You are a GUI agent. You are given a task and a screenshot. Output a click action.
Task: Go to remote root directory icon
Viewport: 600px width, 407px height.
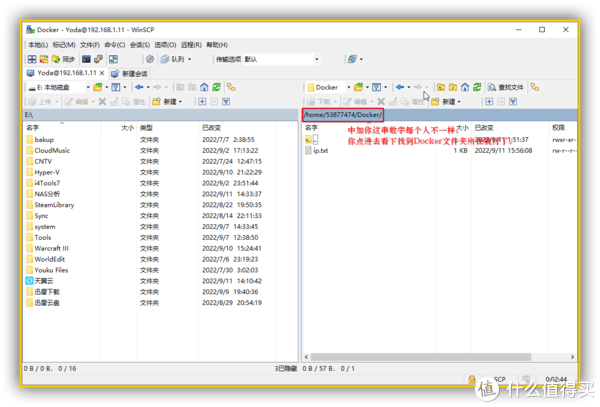[453, 87]
